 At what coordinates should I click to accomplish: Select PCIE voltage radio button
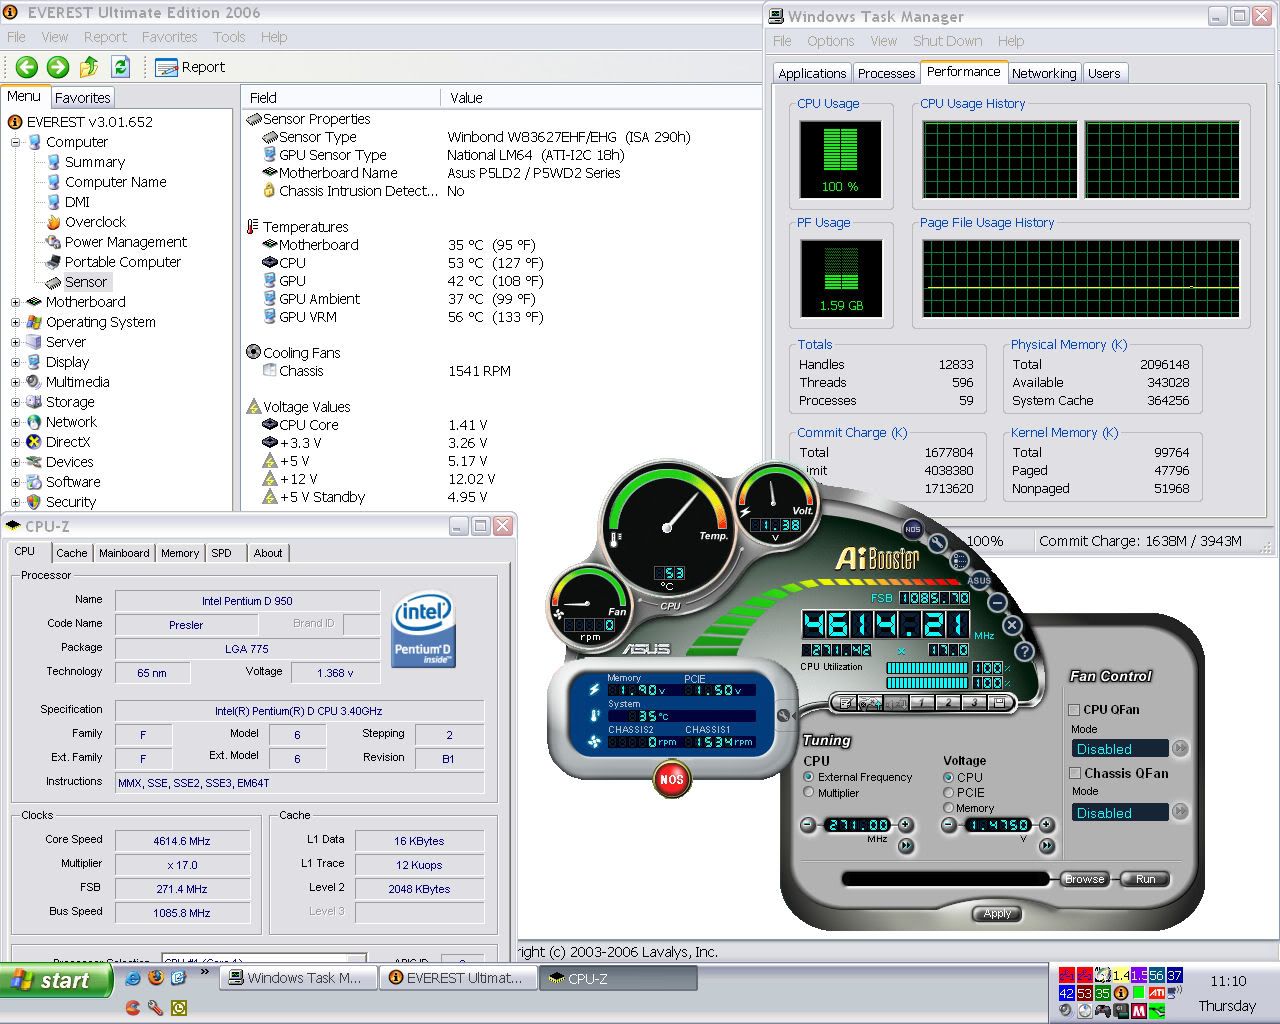point(948,792)
